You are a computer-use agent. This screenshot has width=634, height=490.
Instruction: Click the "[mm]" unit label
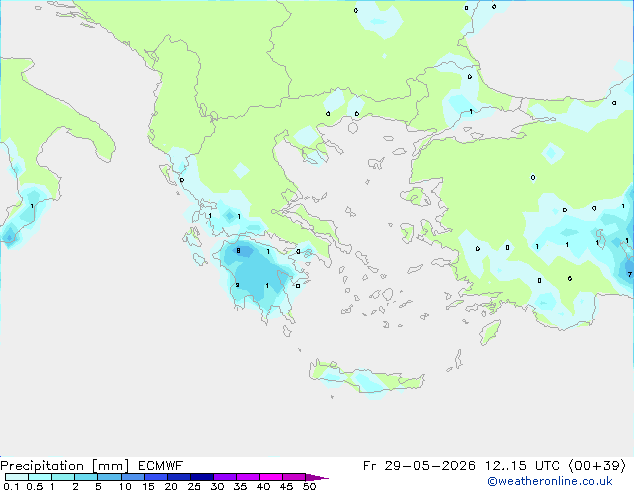(110, 466)
